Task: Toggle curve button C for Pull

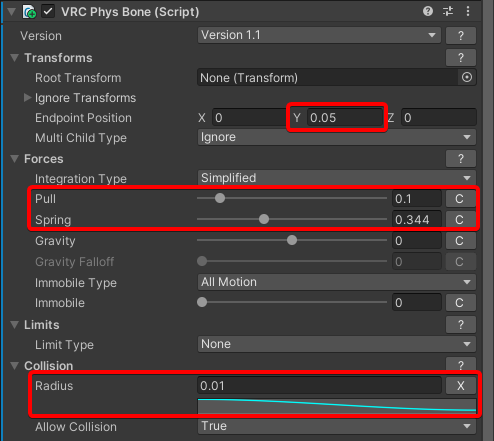Action: [460, 199]
